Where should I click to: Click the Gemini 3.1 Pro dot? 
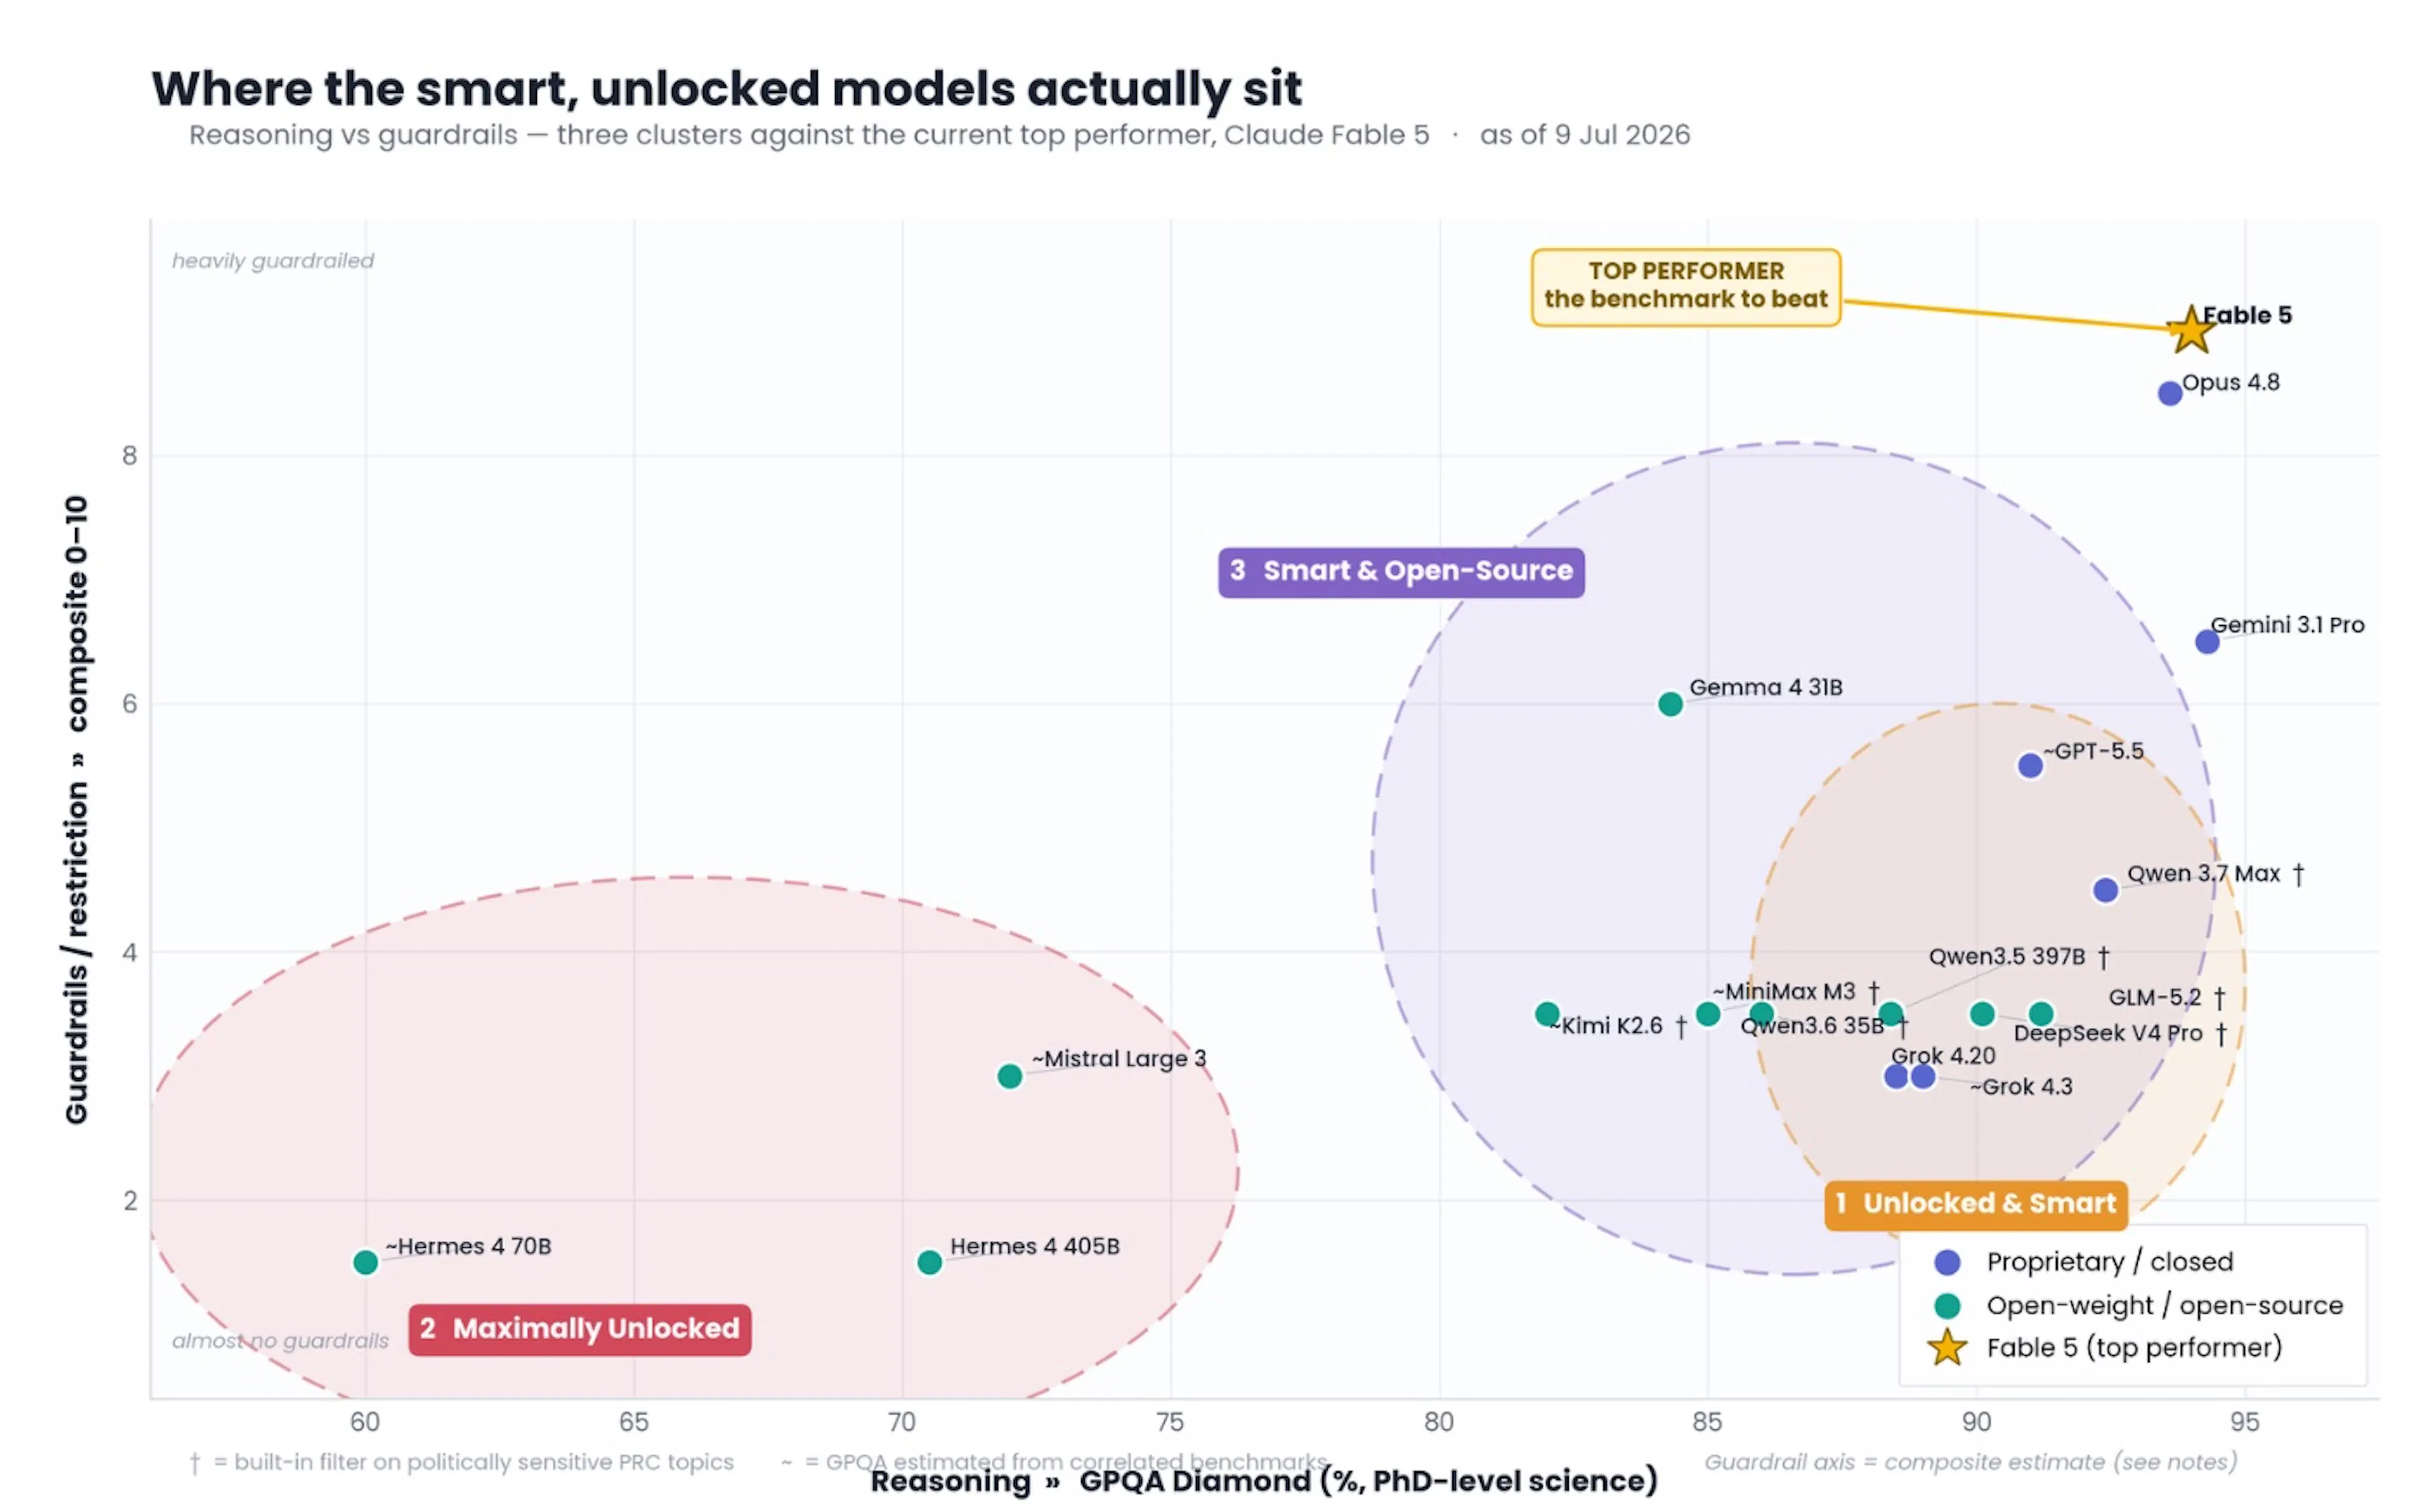[x=2207, y=641]
